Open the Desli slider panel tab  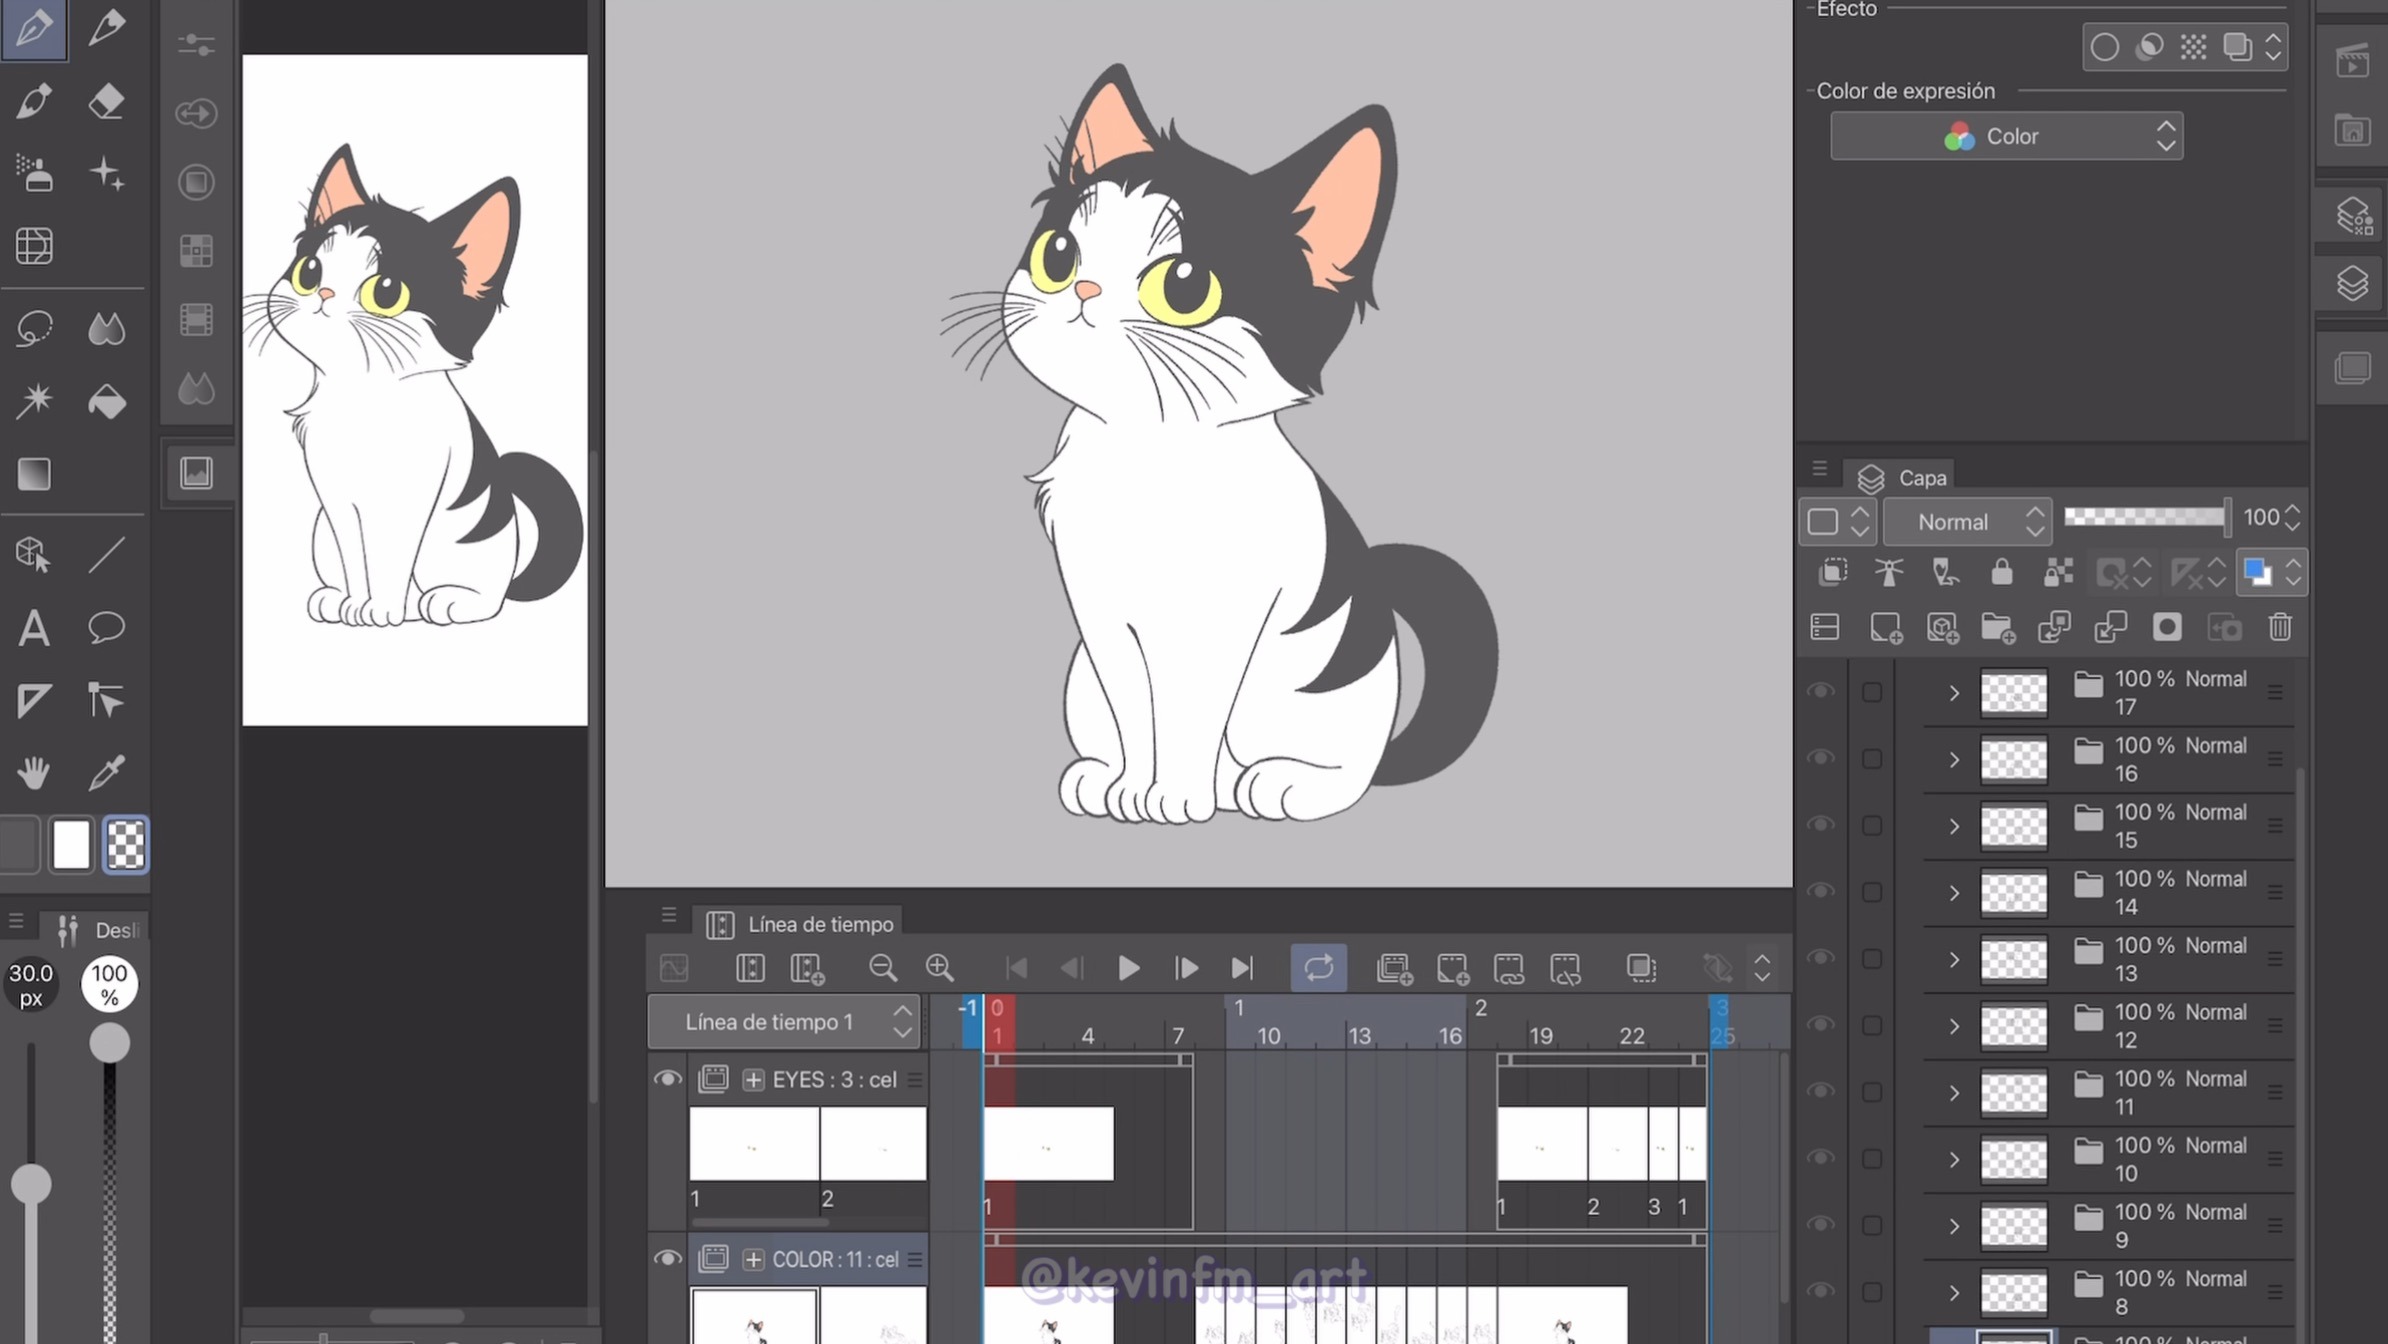pyautogui.click(x=98, y=930)
